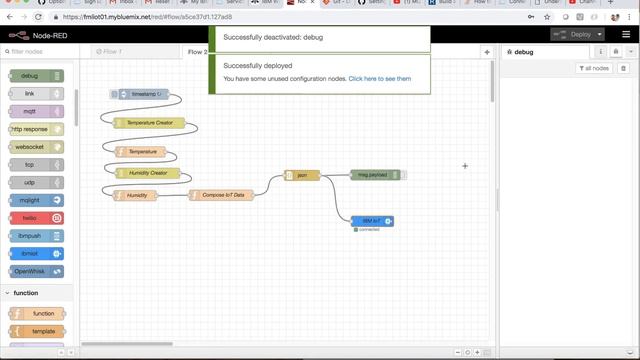This screenshot has height=360, width=640.
Task: Add a new flow tab
Action: [487, 52]
